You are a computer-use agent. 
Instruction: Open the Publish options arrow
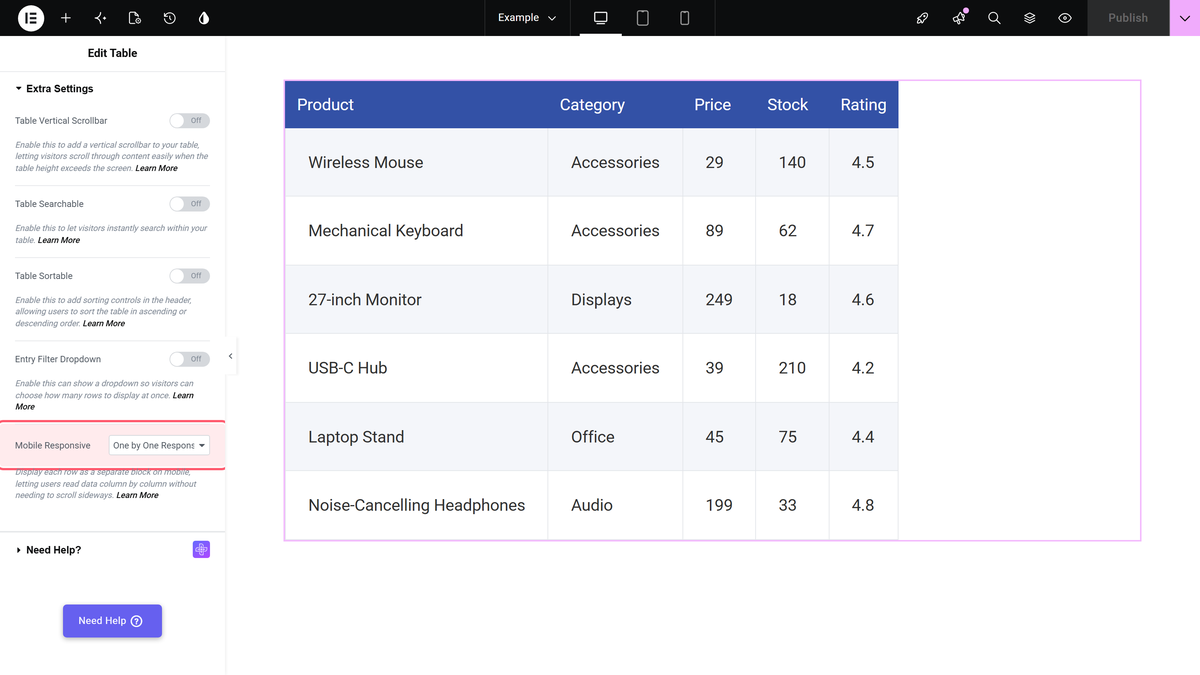(x=1185, y=18)
